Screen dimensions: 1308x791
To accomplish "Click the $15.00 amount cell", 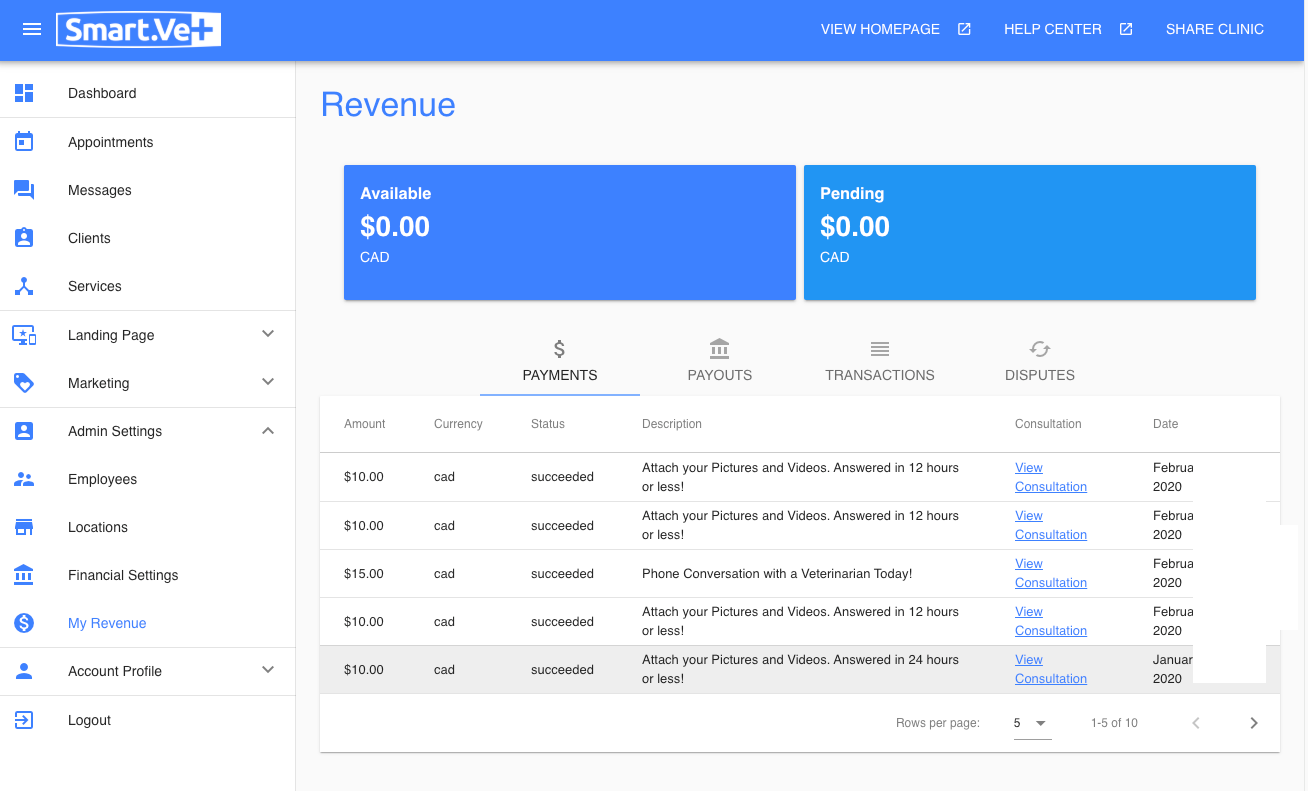I will (364, 574).
